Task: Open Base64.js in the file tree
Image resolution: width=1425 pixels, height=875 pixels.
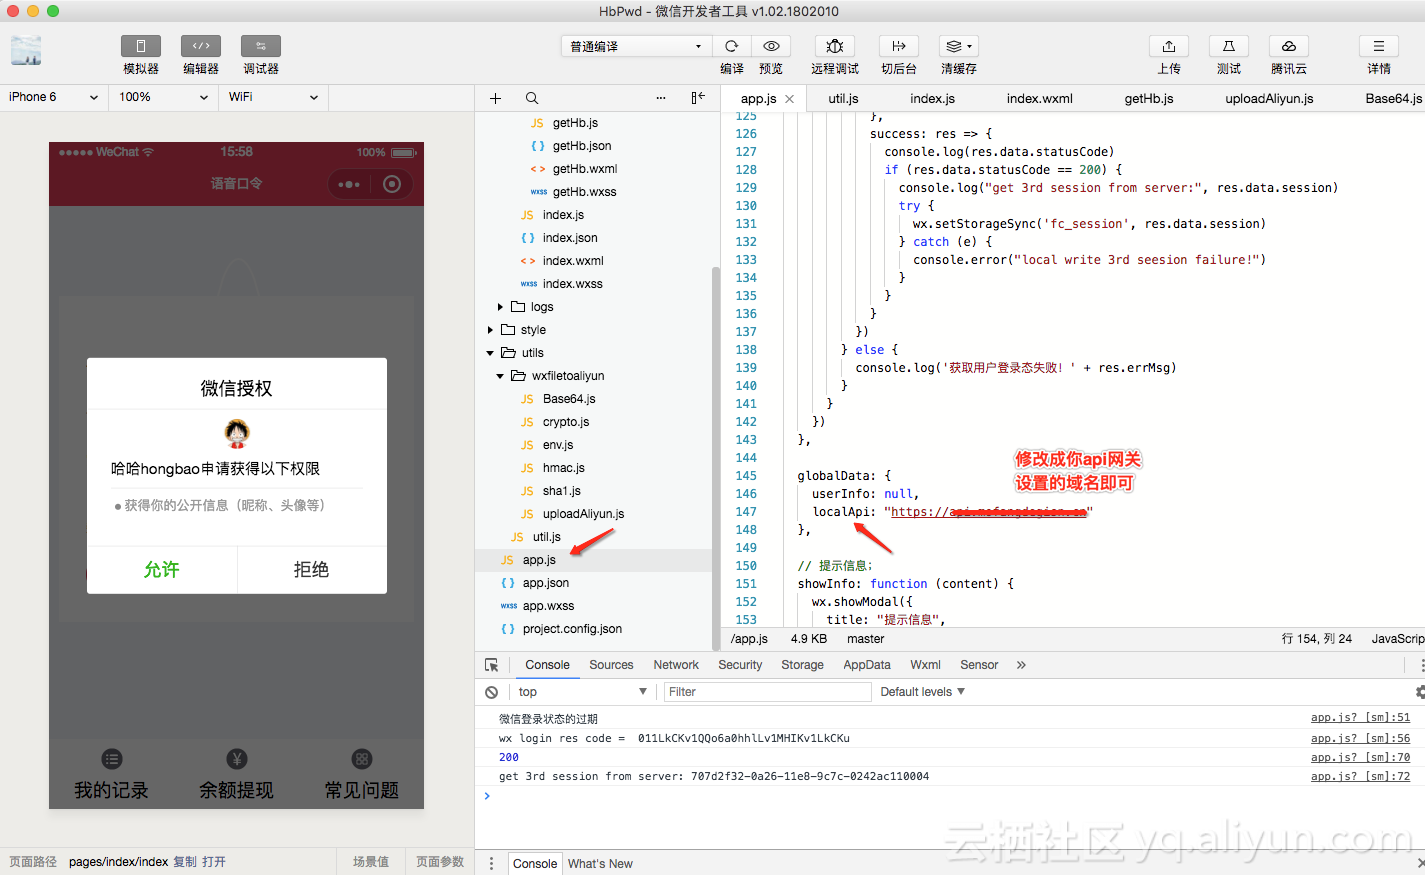Action: (x=569, y=399)
